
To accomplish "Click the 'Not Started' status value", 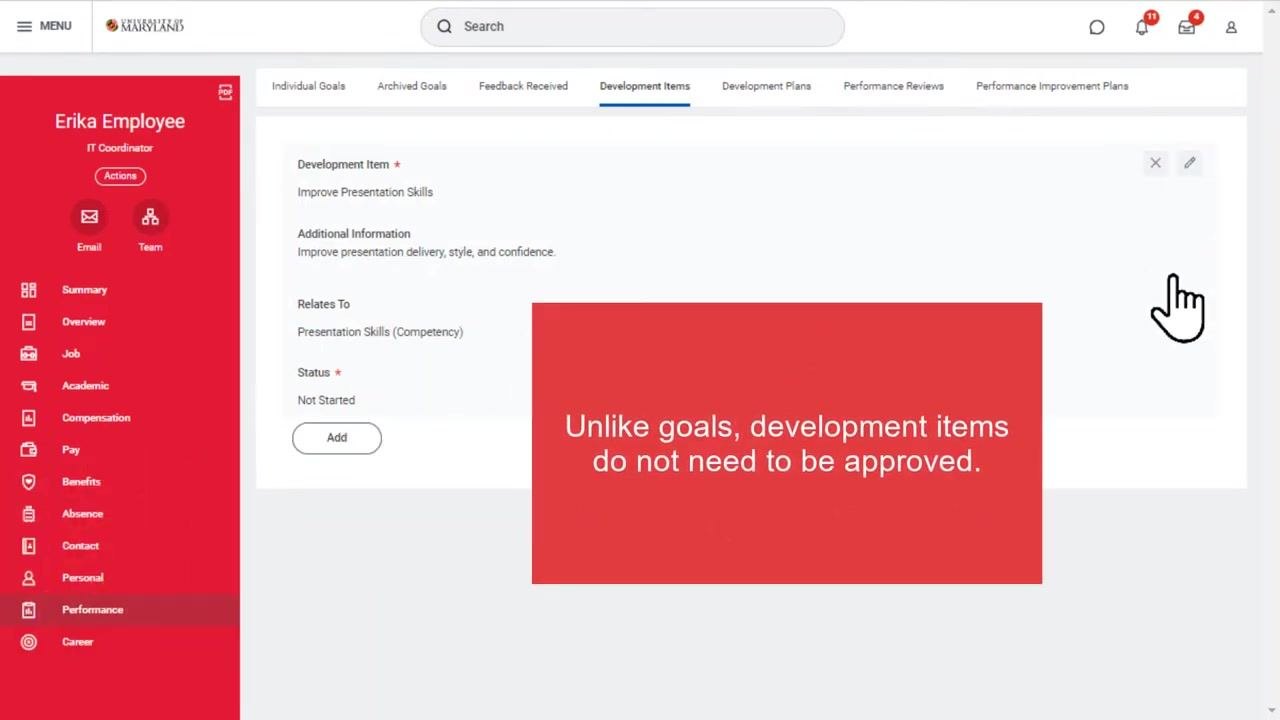I will (x=326, y=400).
